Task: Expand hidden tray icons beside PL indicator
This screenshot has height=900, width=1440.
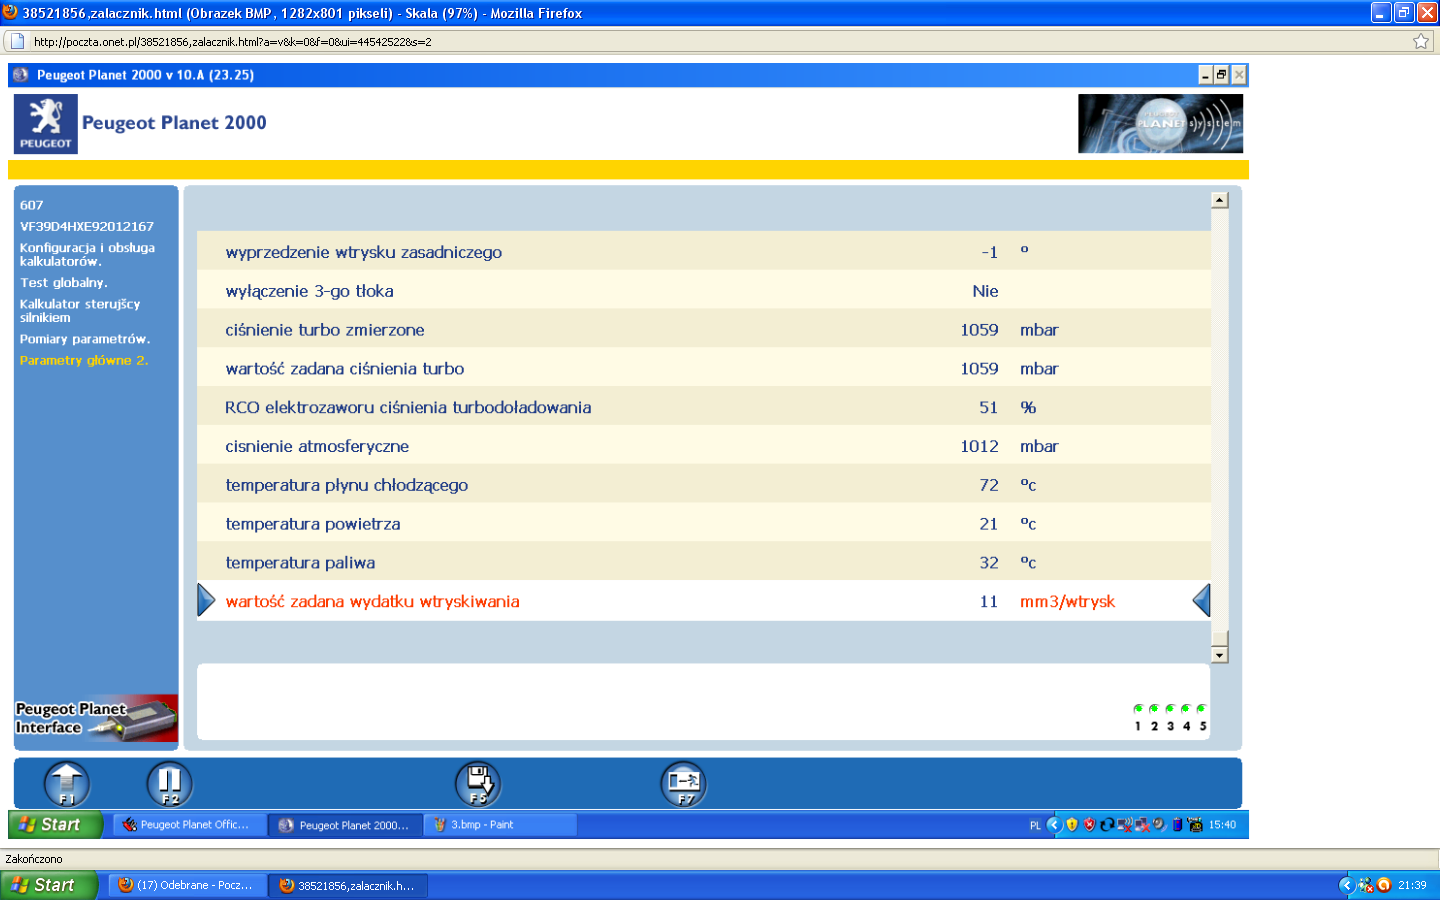Action: coord(1054,825)
